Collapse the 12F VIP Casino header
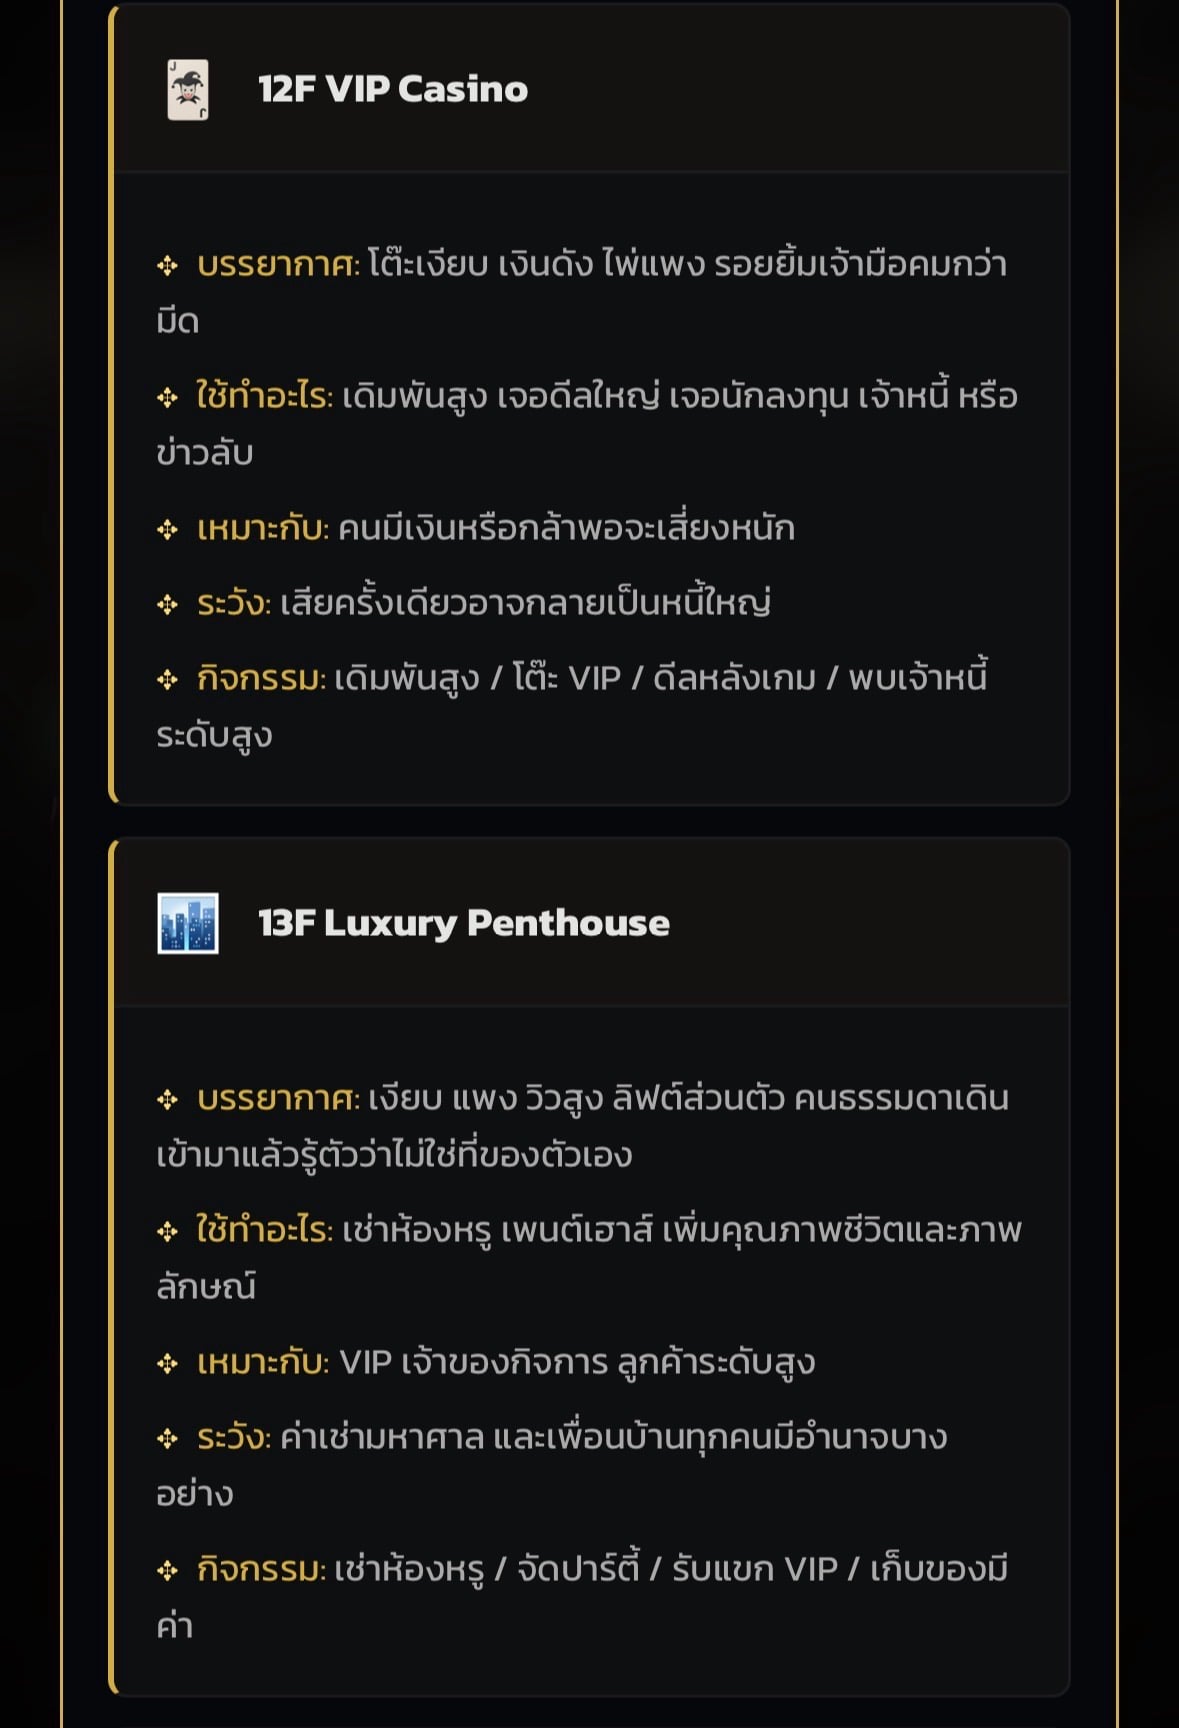Viewport: 1179px width, 1728px height. pos(592,90)
